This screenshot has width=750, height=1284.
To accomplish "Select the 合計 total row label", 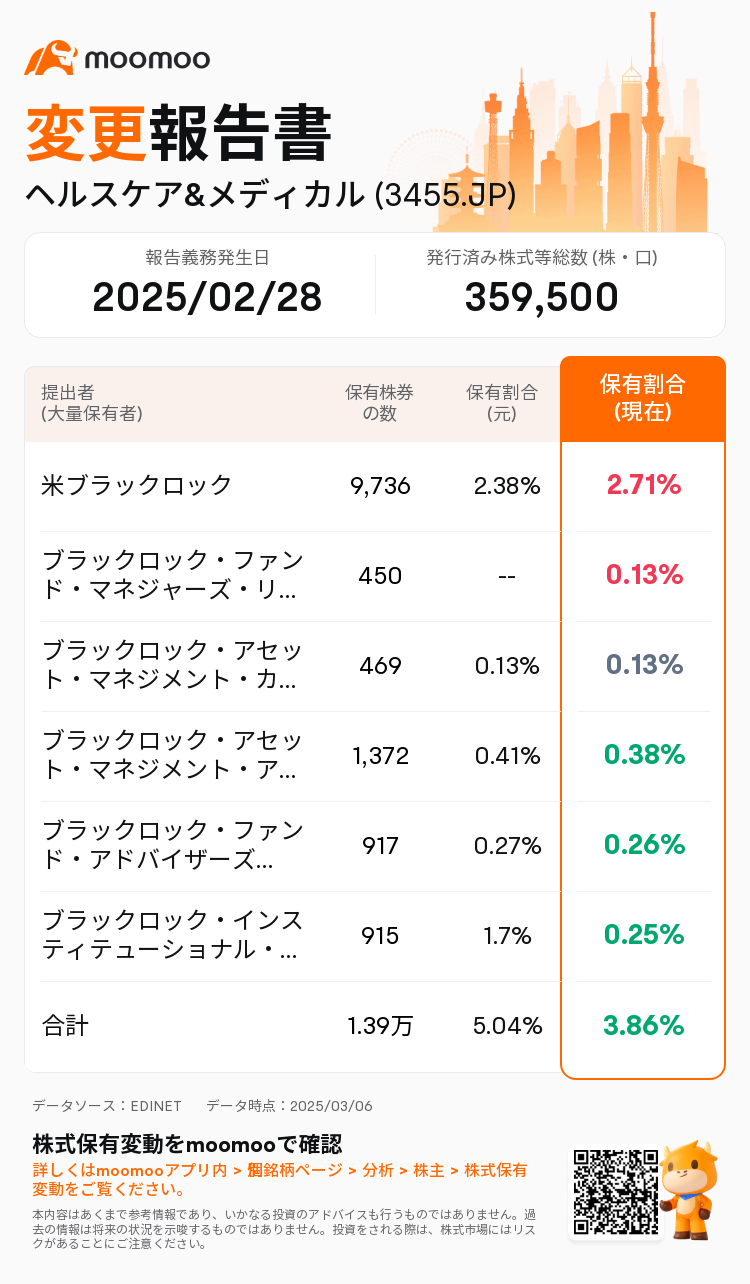I will point(65,1026).
